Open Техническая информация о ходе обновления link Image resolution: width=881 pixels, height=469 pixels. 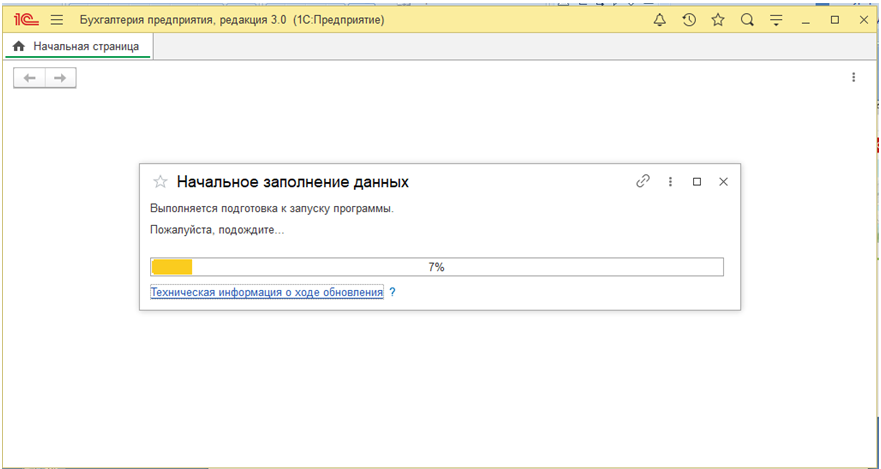pos(266,292)
